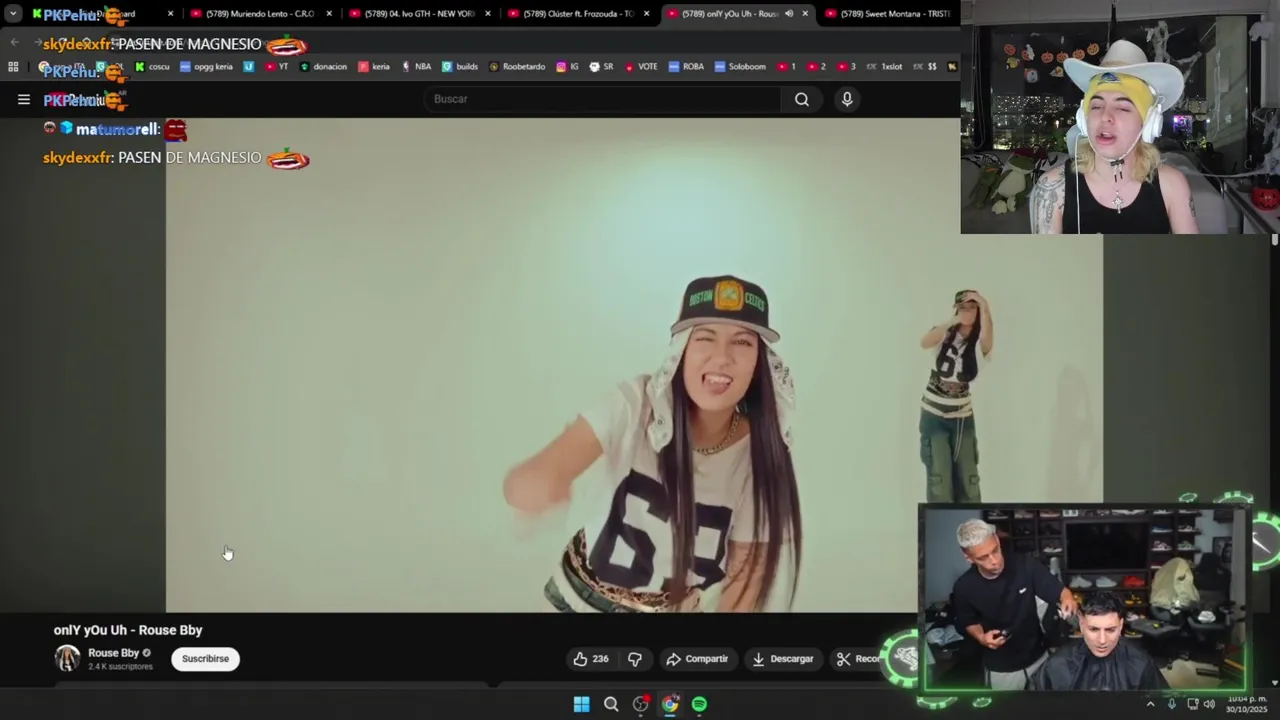Open the IG Instagram bookmark
The height and width of the screenshot is (720, 1280).
point(567,67)
